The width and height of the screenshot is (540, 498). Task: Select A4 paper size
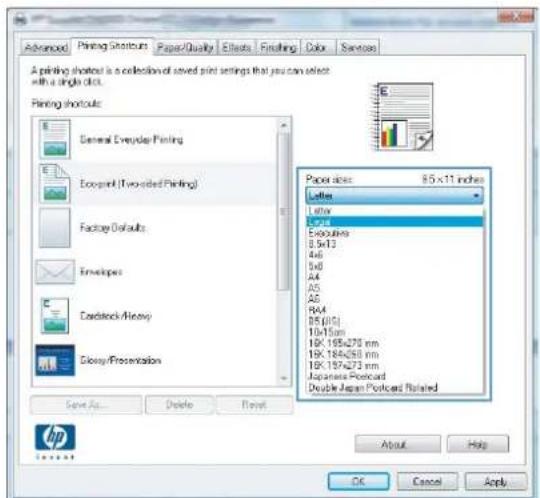click(395, 277)
